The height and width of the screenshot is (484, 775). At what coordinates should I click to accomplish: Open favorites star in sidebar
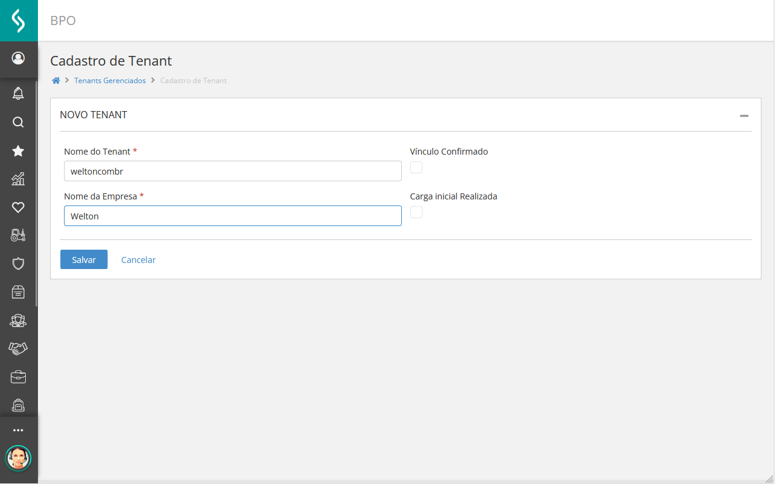[x=18, y=151]
